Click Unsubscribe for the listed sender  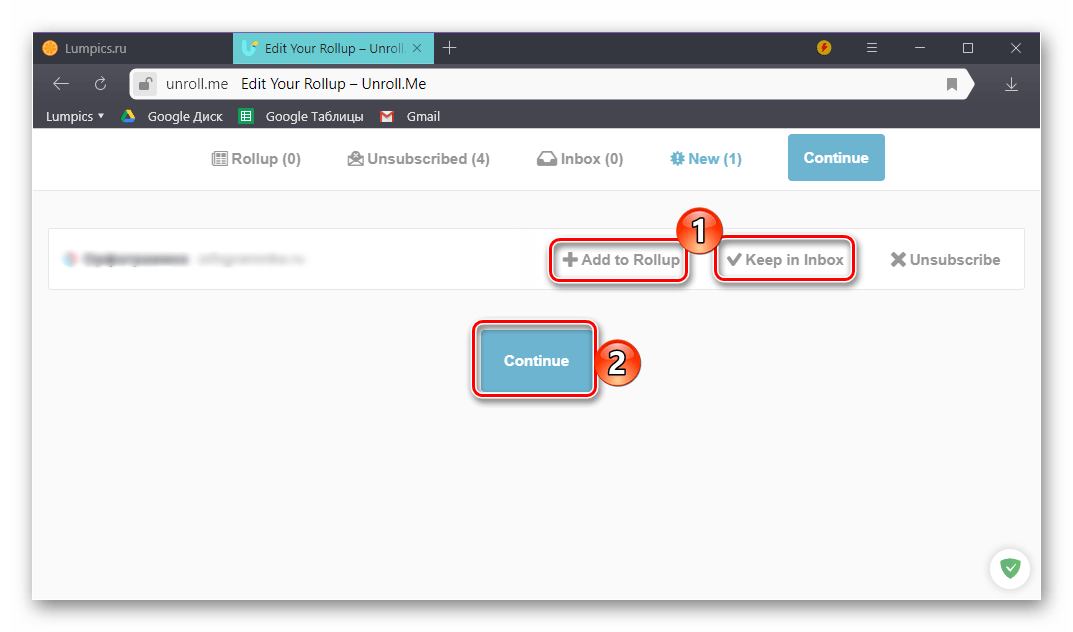pos(945,260)
